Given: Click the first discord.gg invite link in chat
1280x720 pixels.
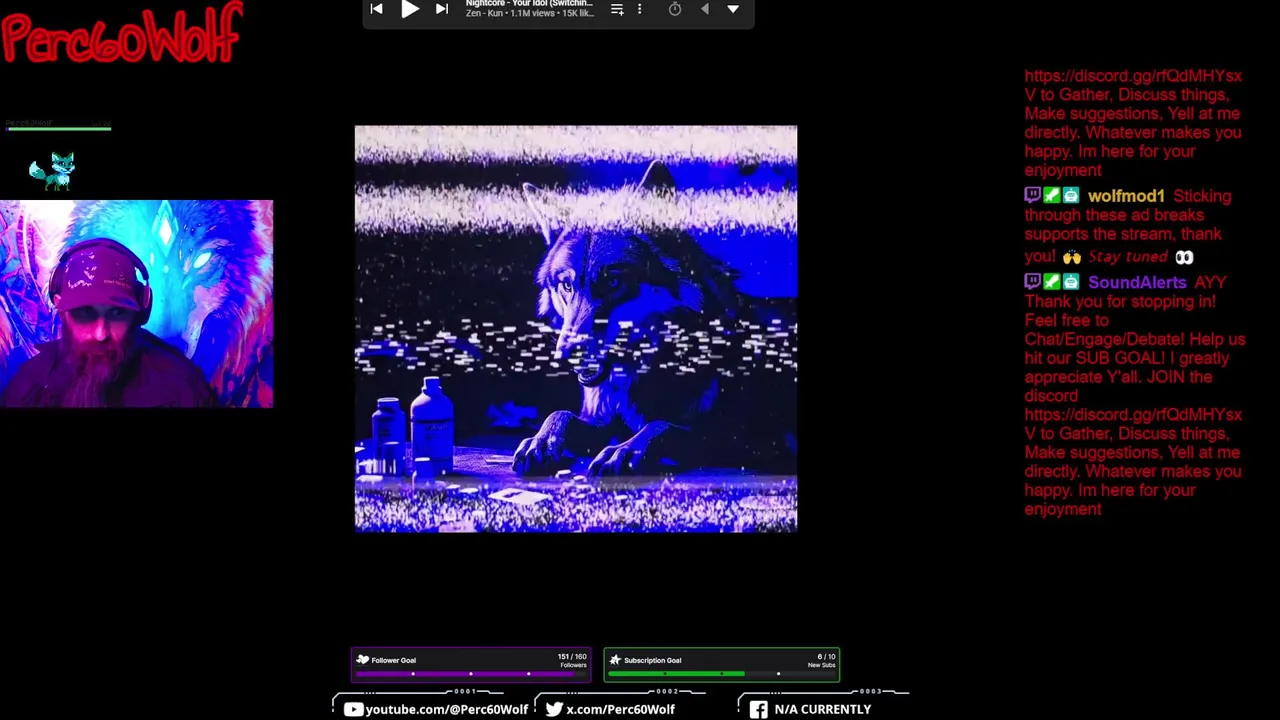Looking at the screenshot, I should click(x=1133, y=85).
